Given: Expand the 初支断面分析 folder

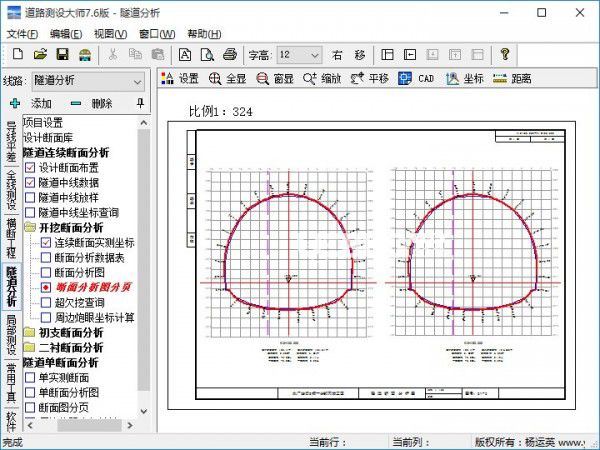Looking at the screenshot, I should [30, 333].
